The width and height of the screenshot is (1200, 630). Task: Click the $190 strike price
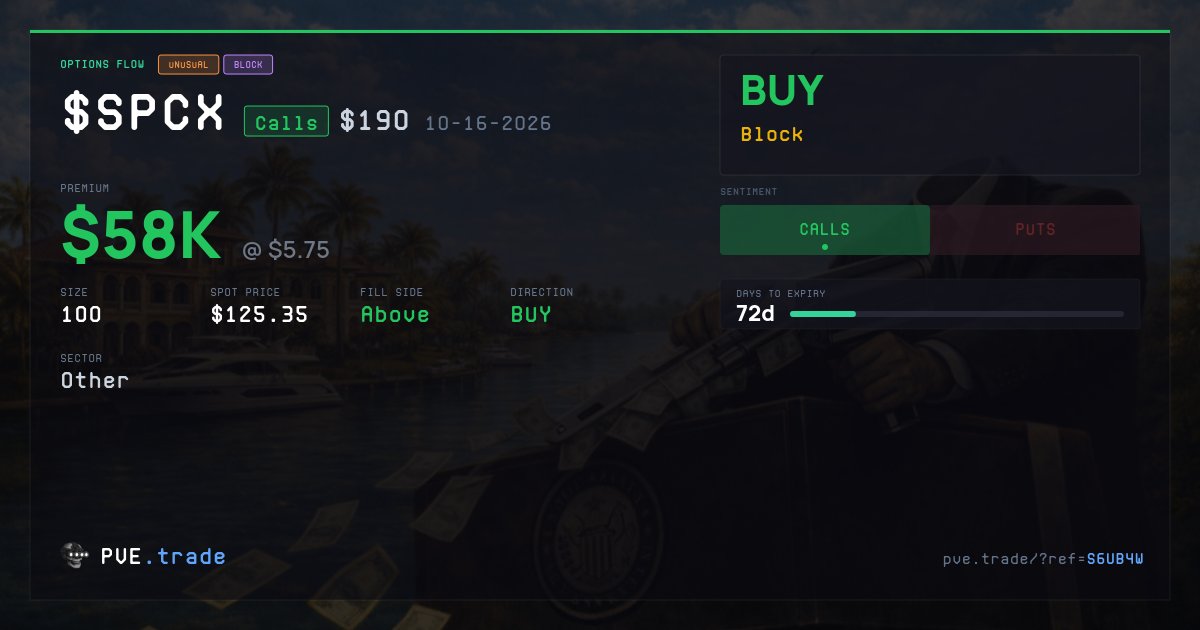tap(374, 121)
